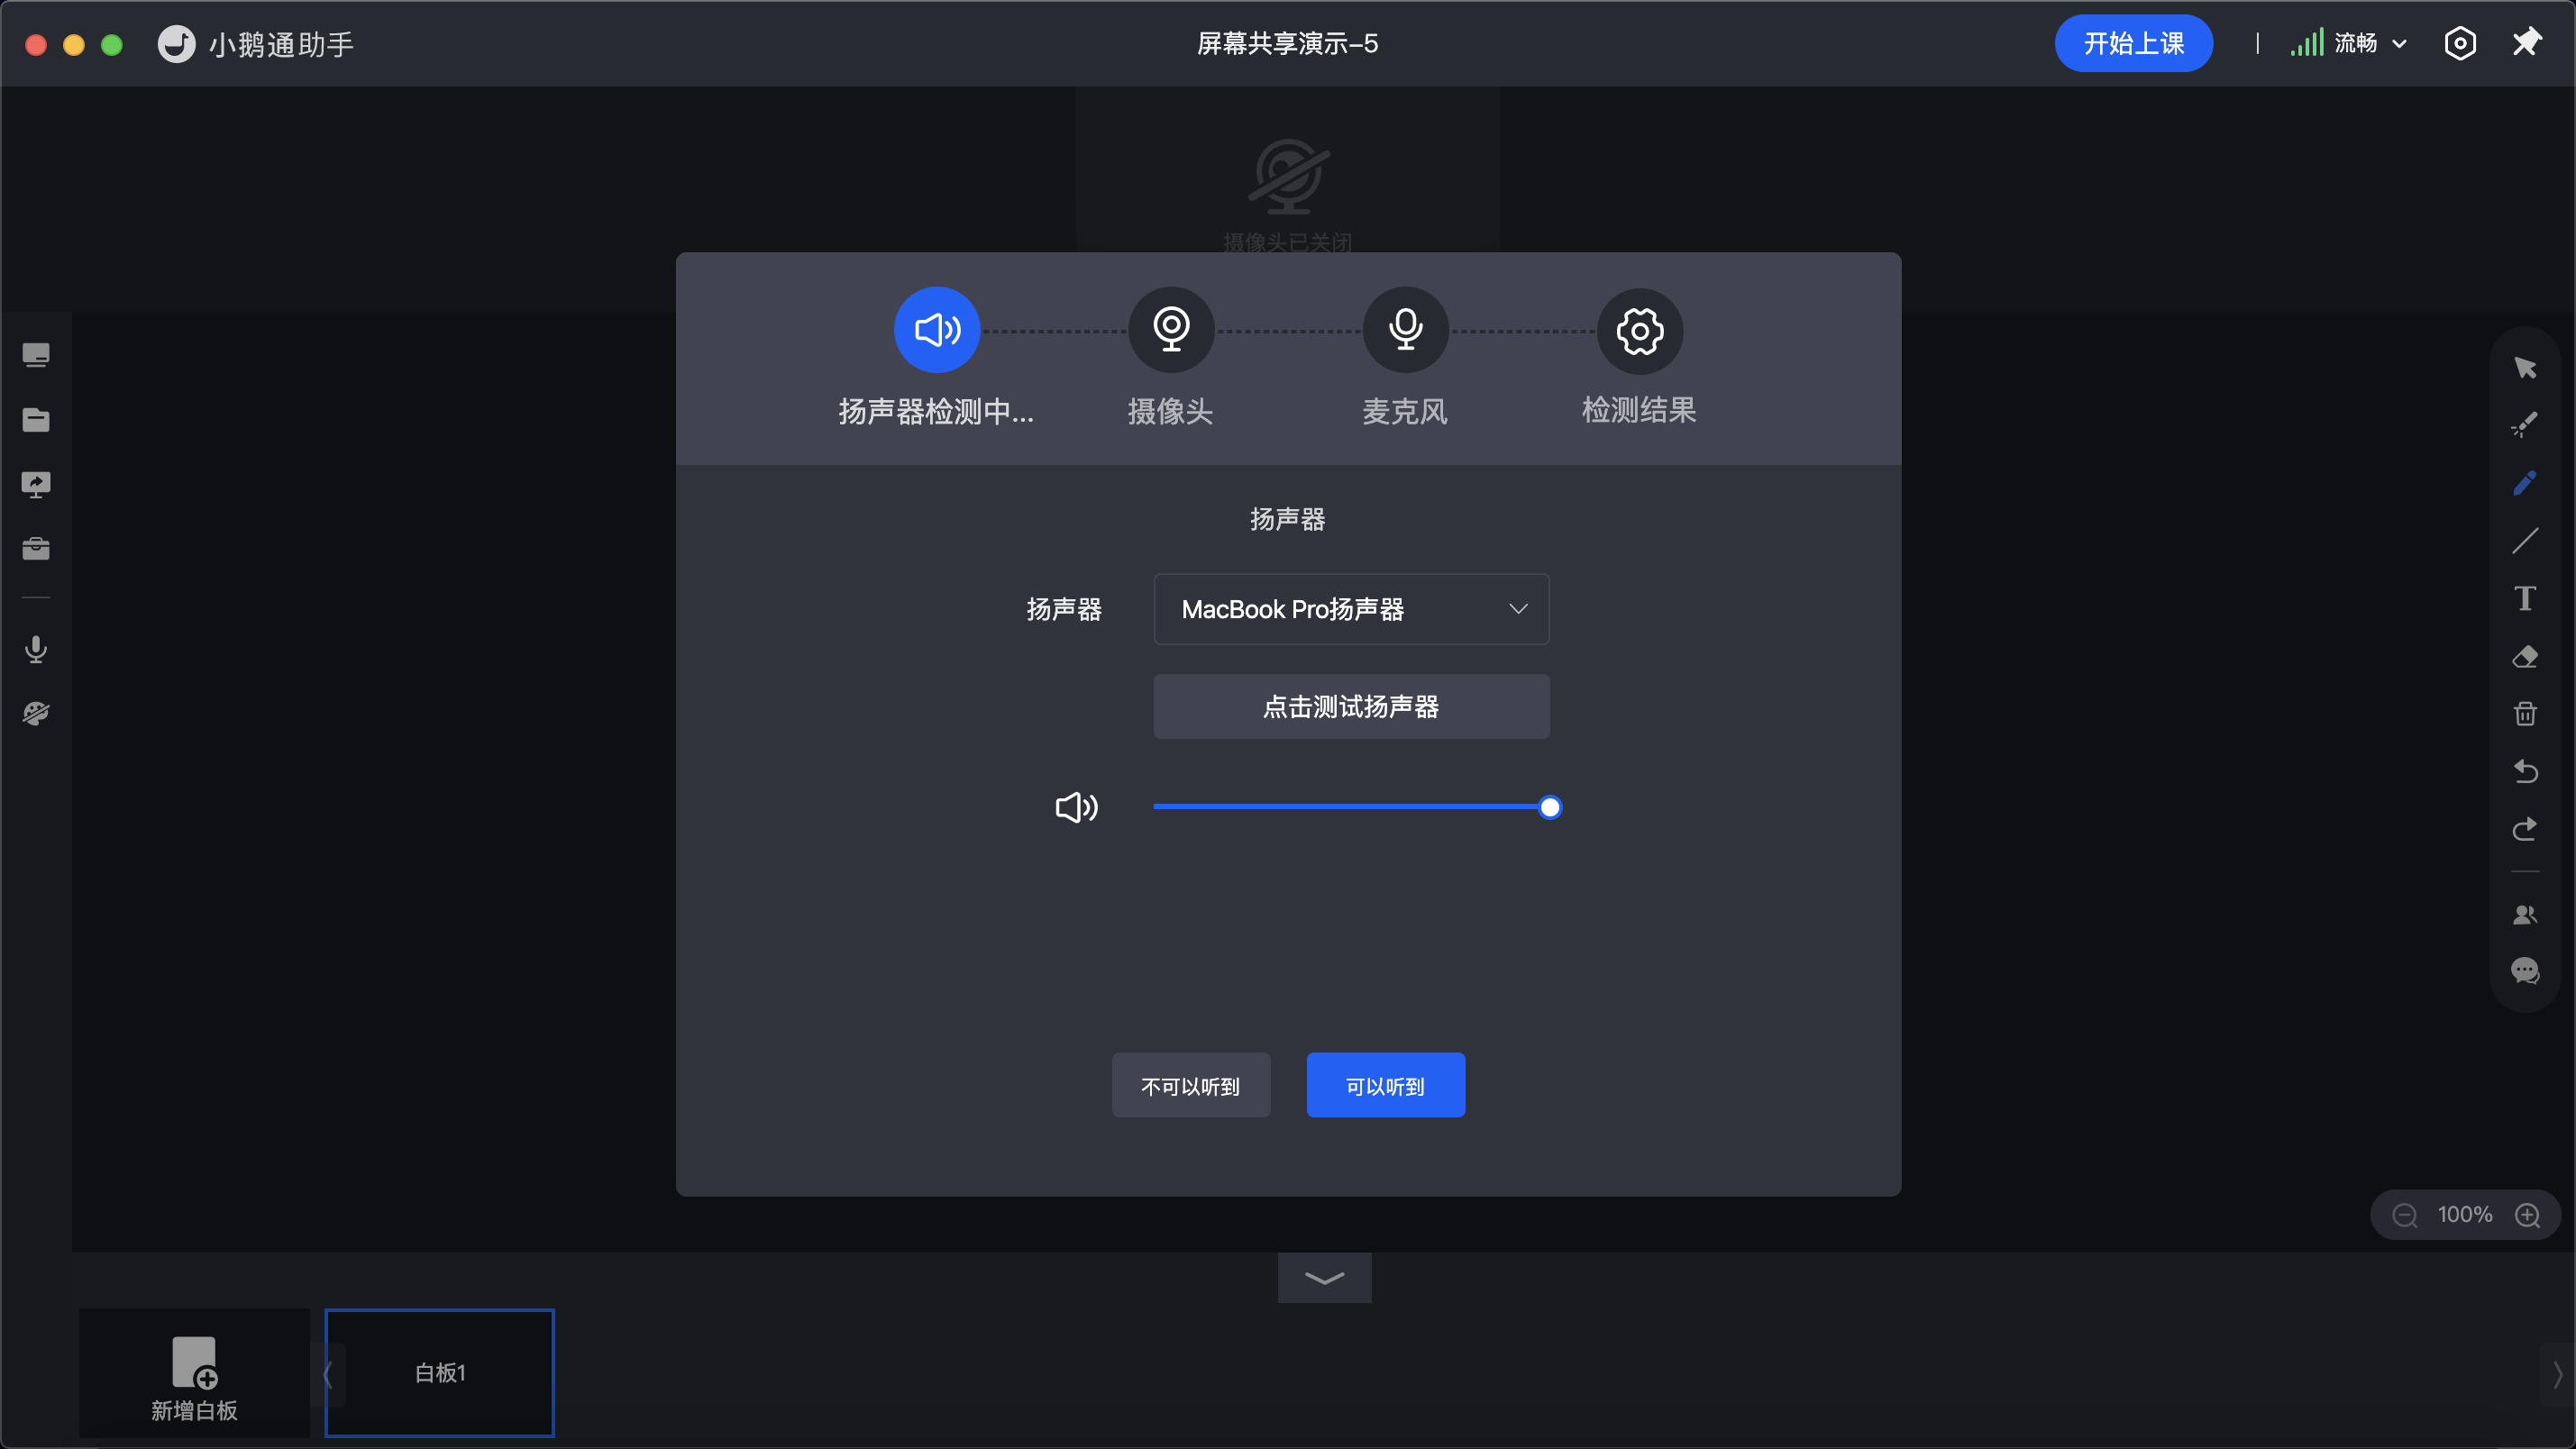The height and width of the screenshot is (1449, 2576).
Task: Click the 麦克风 step label
Action: point(1405,411)
